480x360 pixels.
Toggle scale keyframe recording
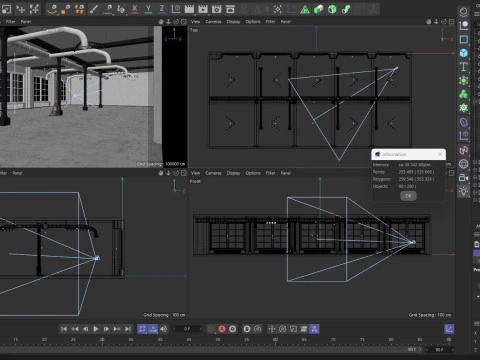click(x=293, y=329)
